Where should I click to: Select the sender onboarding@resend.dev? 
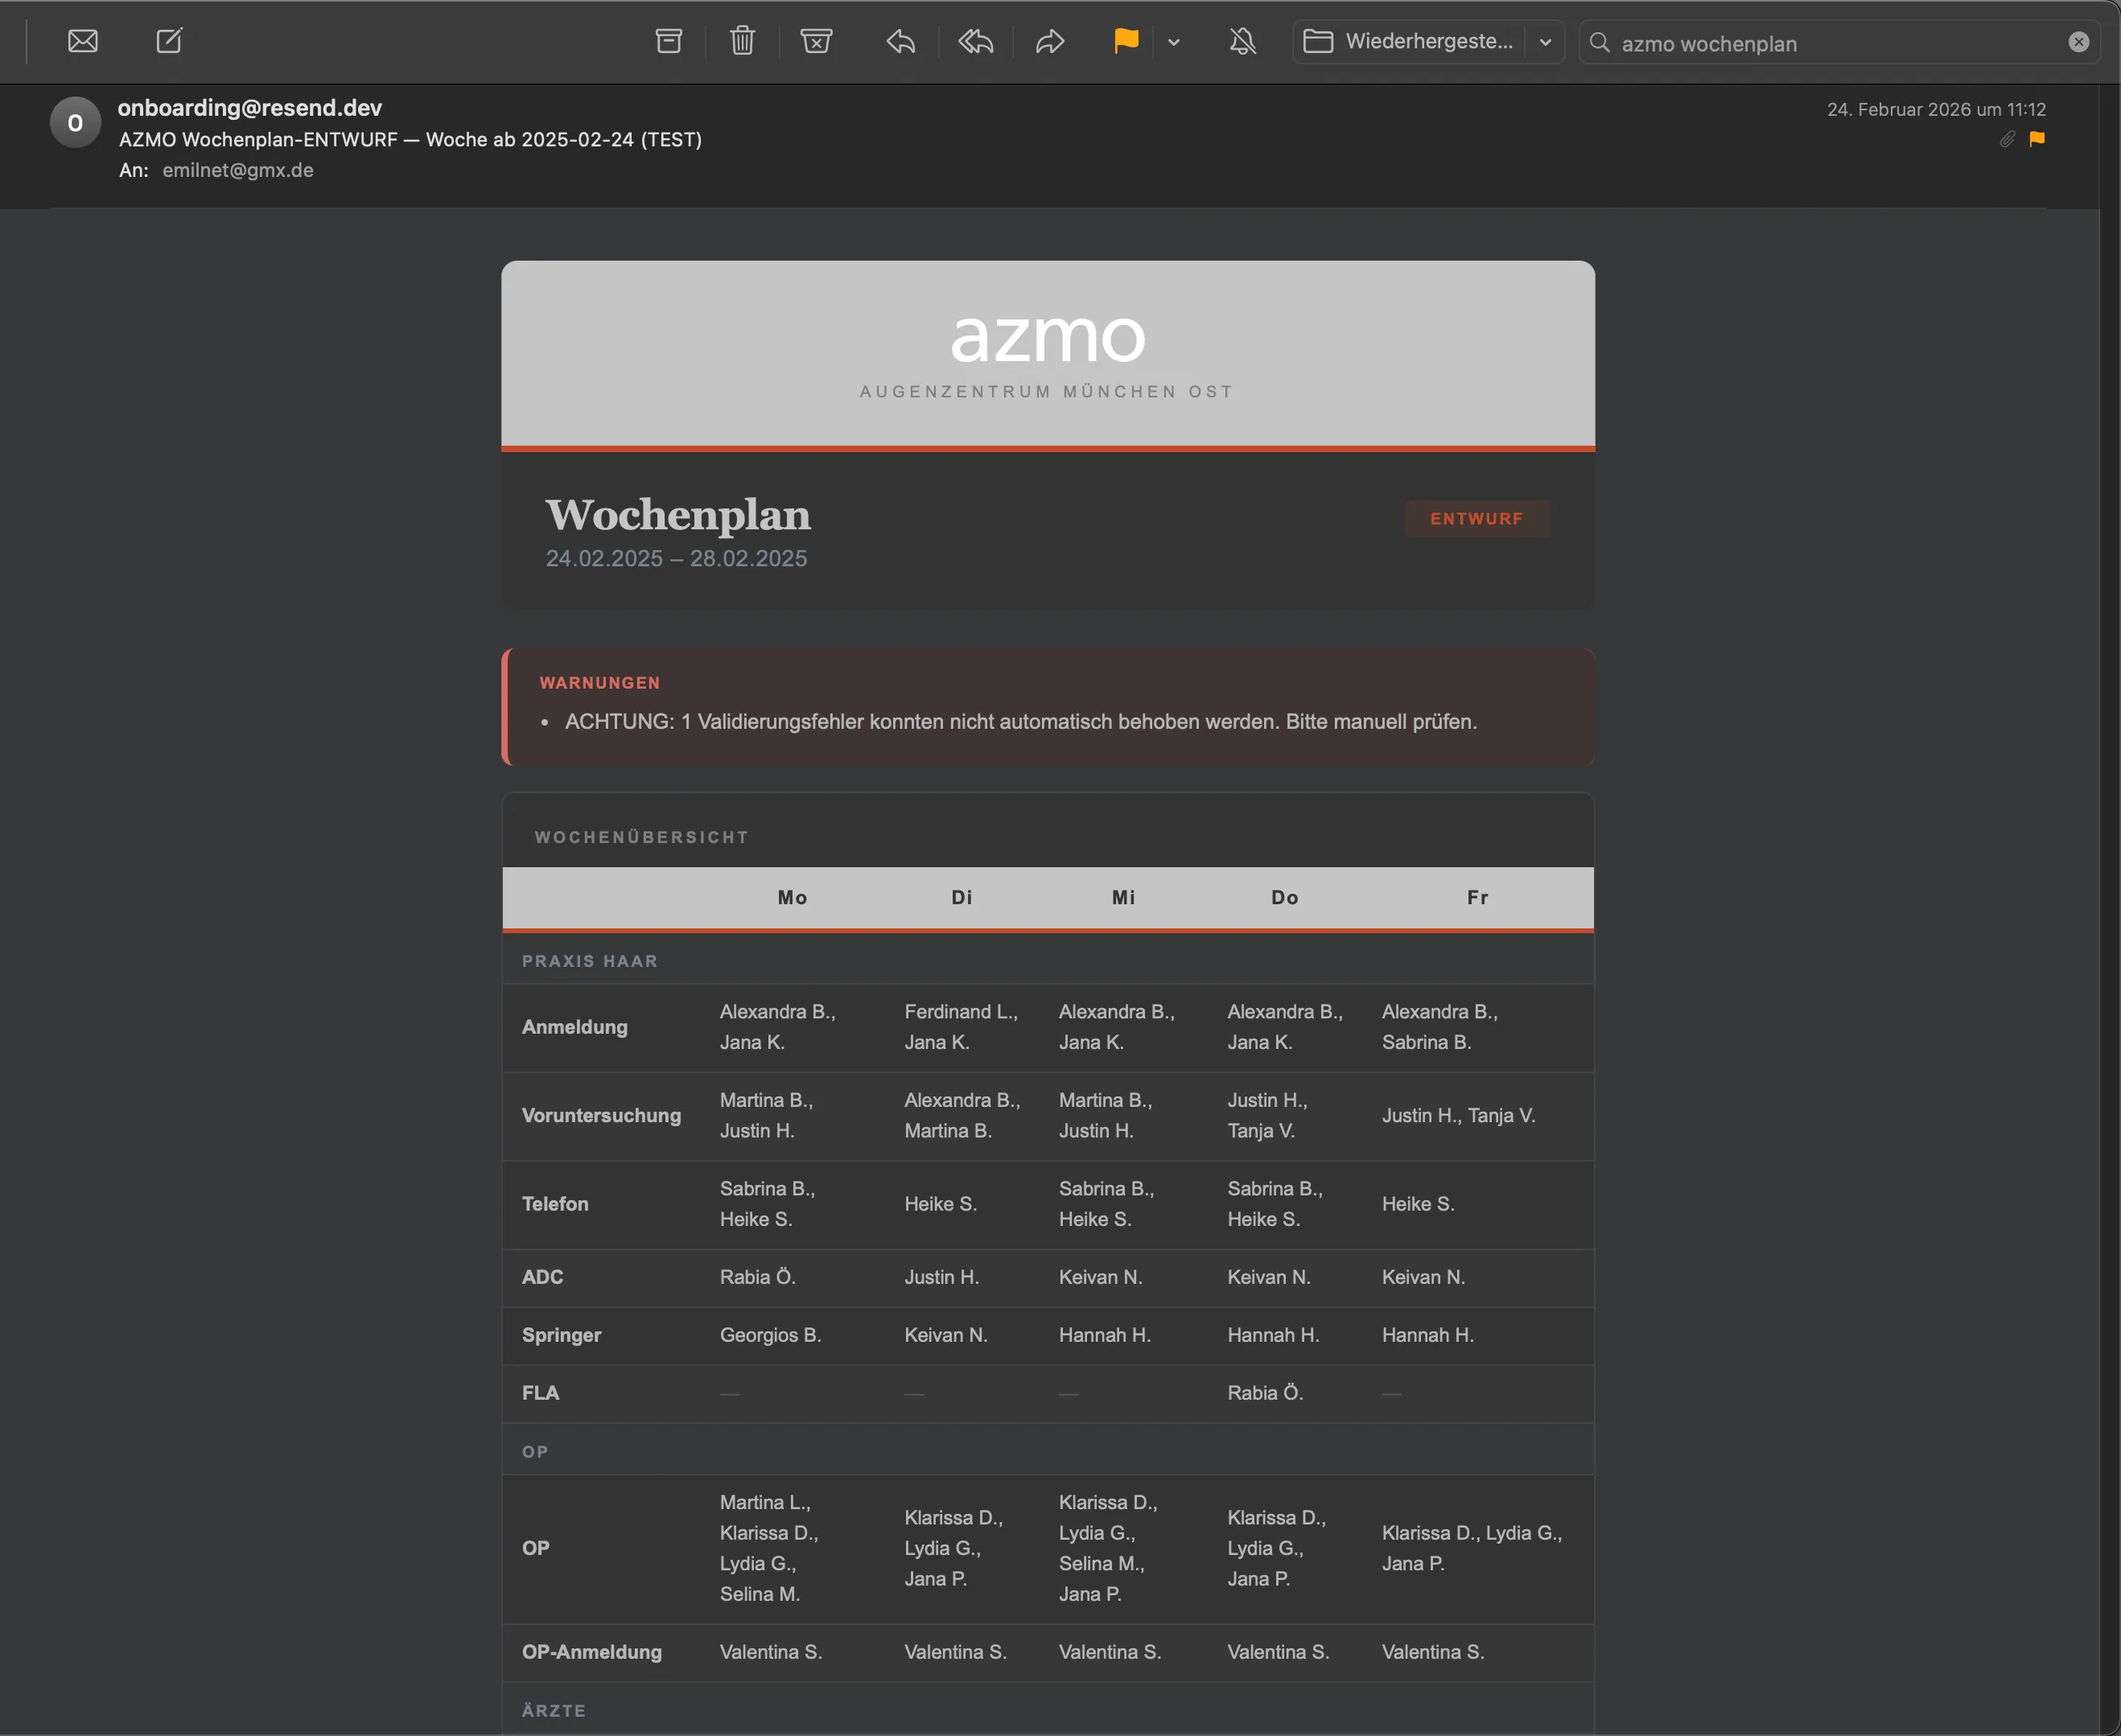point(250,107)
